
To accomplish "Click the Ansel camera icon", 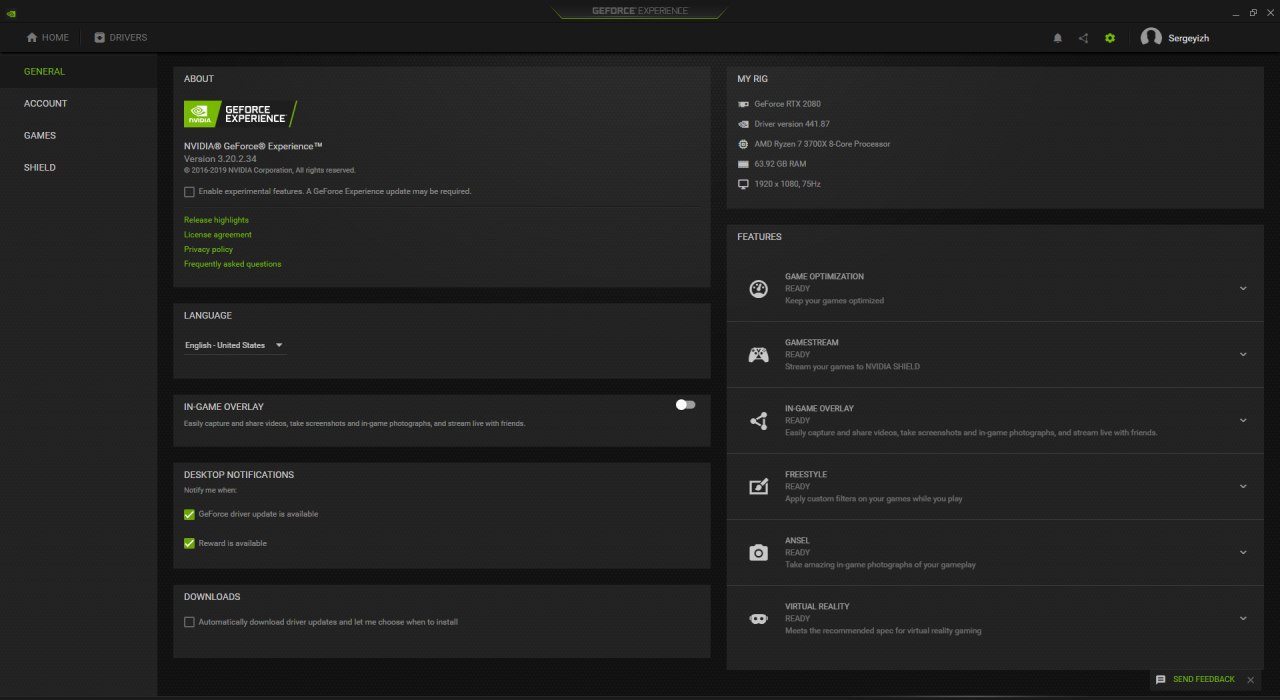I will [758, 553].
